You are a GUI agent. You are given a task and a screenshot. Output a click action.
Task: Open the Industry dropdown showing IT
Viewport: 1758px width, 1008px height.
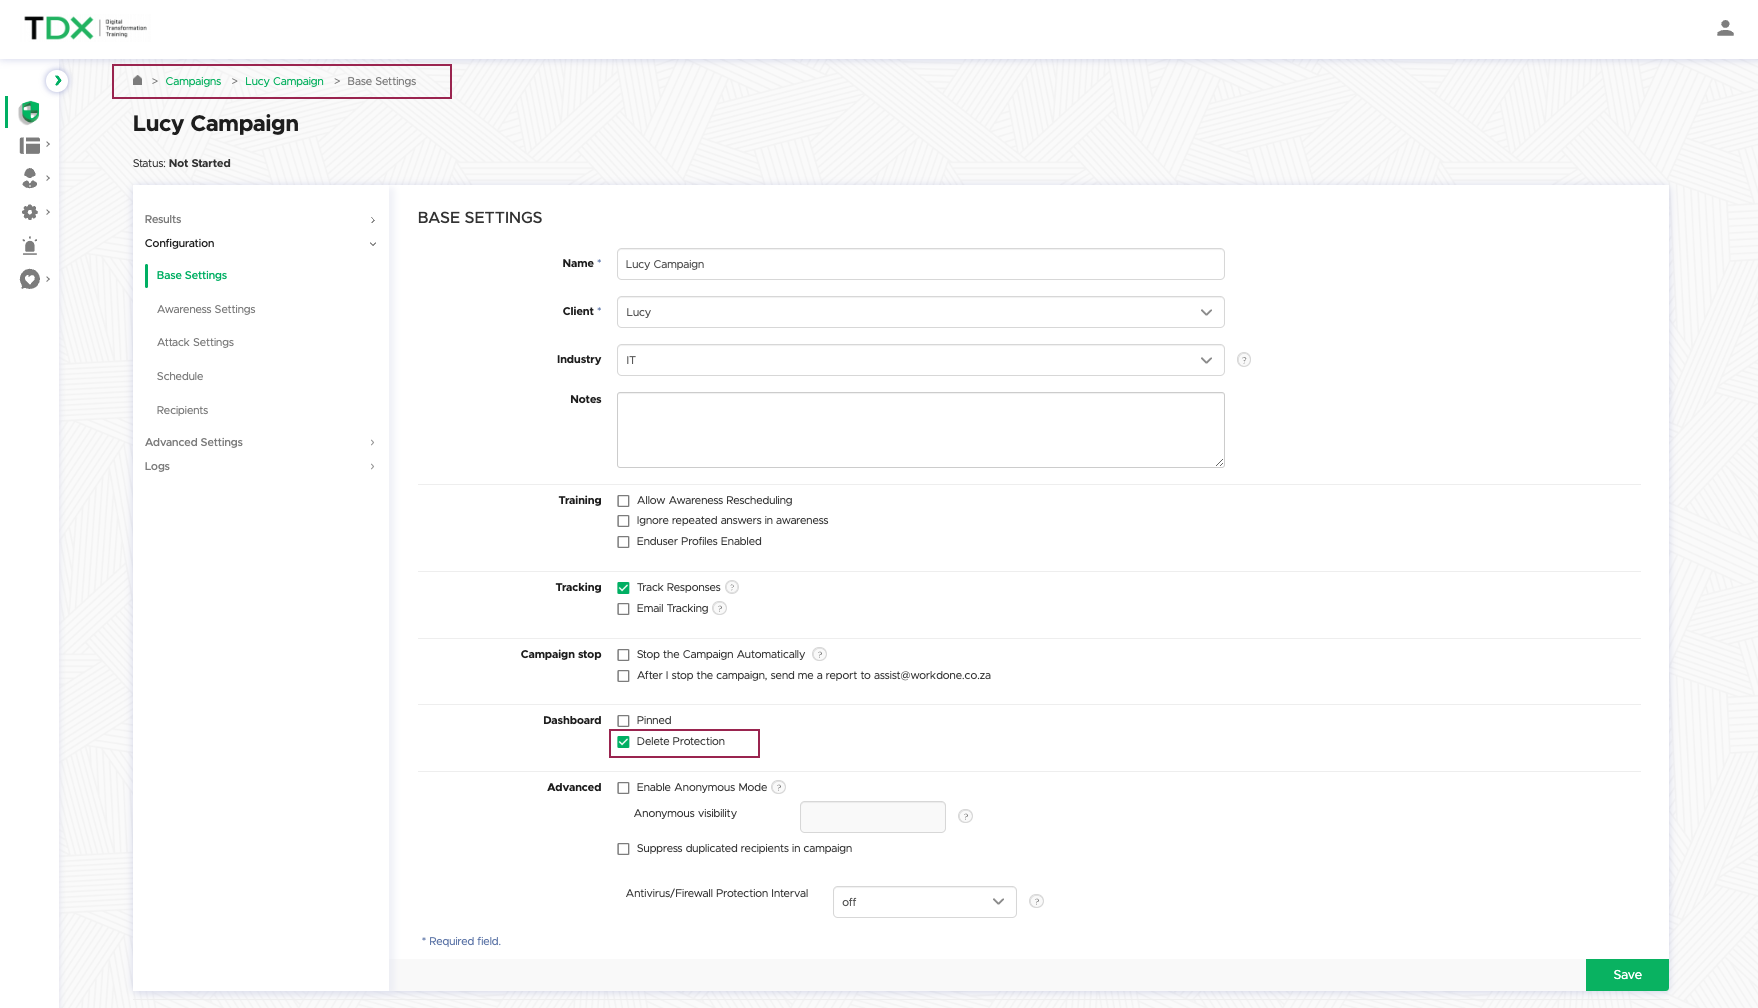pyautogui.click(x=920, y=360)
